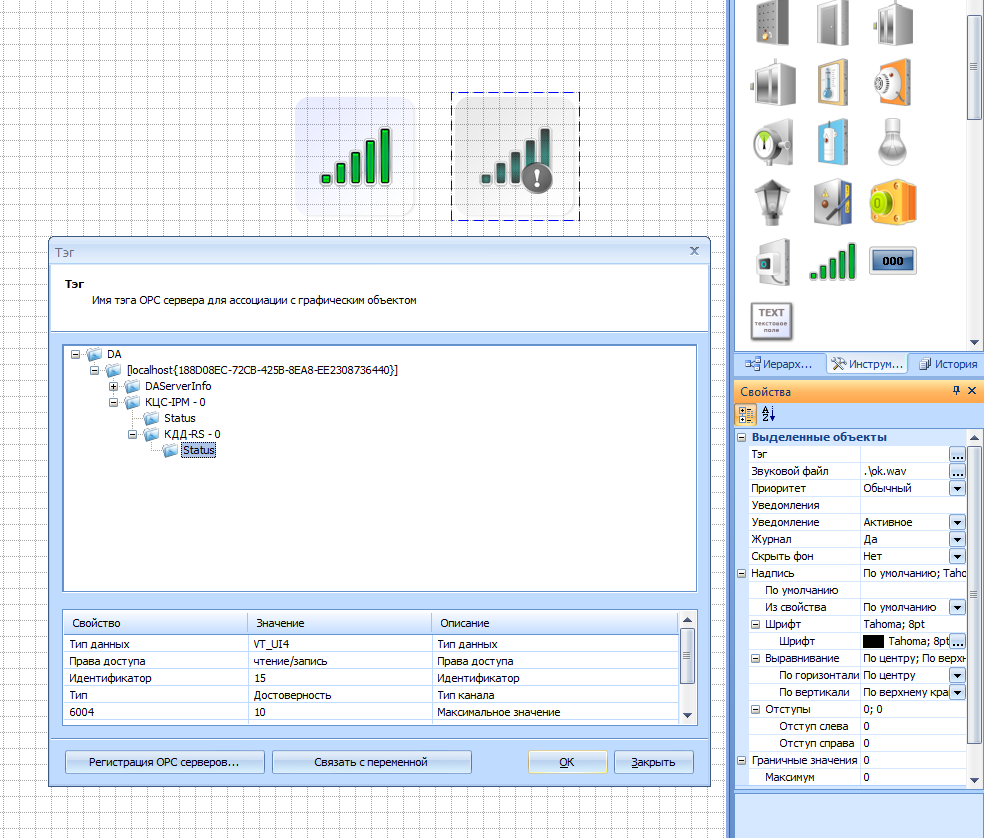
Task: Open the Журнал value dropdown
Action: [x=957, y=539]
